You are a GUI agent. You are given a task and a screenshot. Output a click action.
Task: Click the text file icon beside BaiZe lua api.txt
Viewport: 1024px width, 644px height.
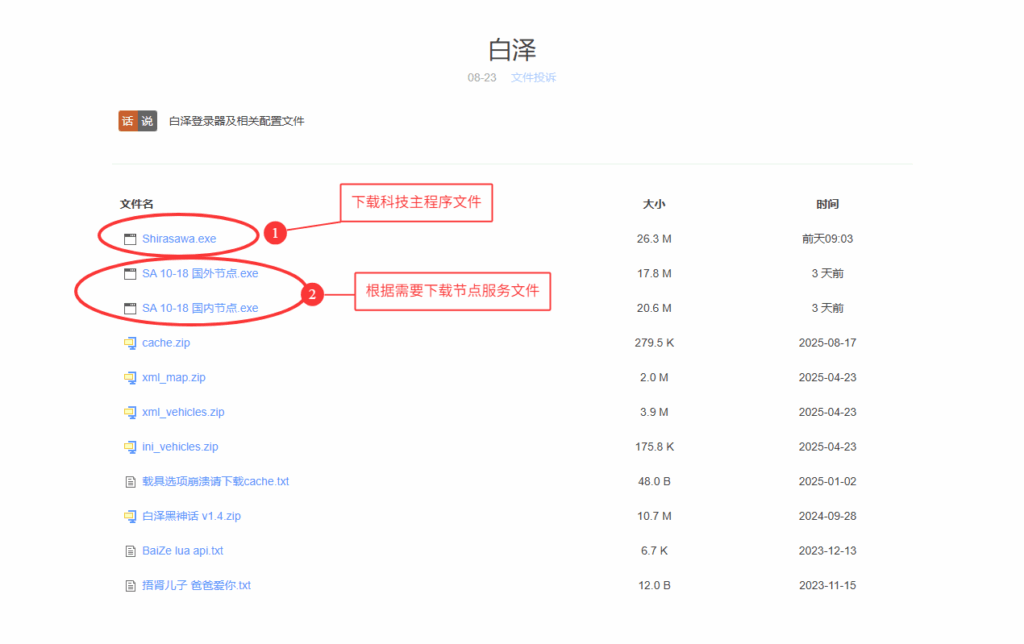click(129, 551)
